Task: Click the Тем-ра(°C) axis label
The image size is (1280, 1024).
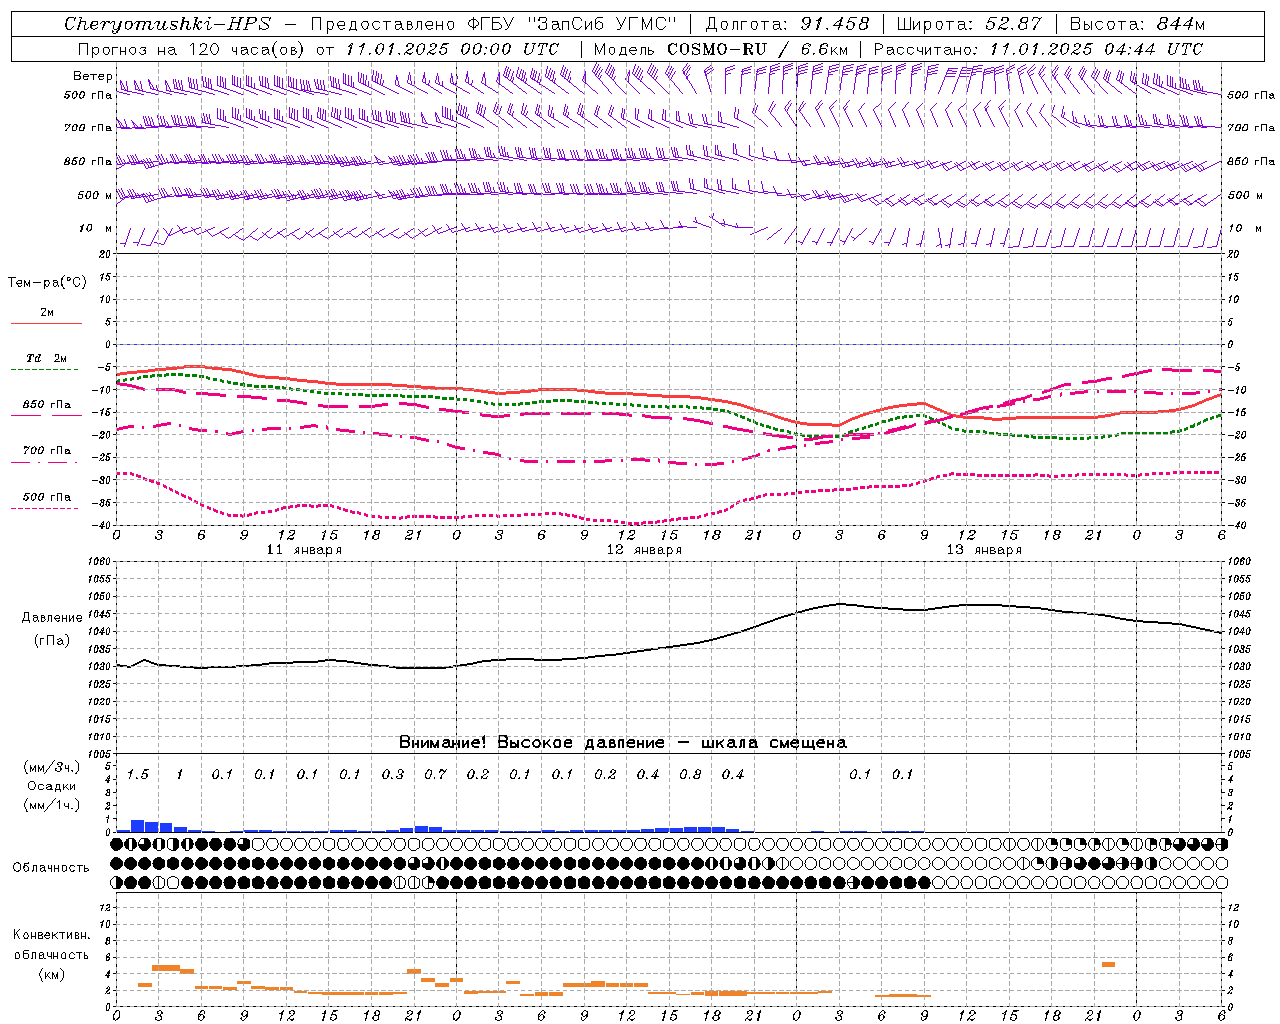Action: tap(47, 283)
